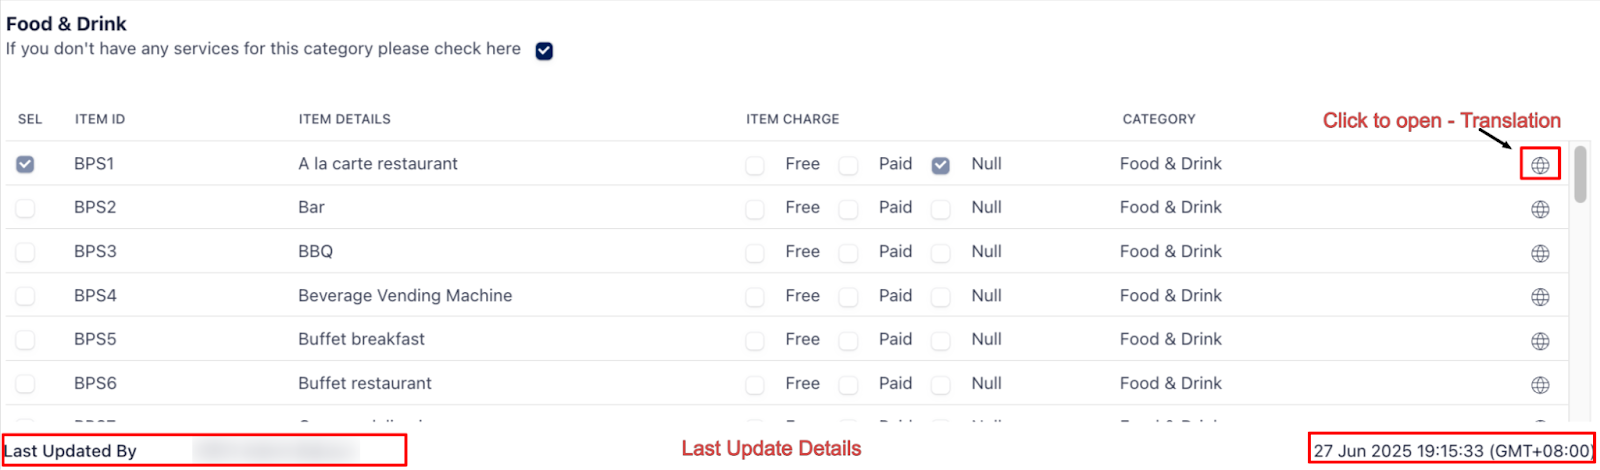Click the CATEGORY column header
1600x470 pixels.
pyautogui.click(x=1158, y=119)
